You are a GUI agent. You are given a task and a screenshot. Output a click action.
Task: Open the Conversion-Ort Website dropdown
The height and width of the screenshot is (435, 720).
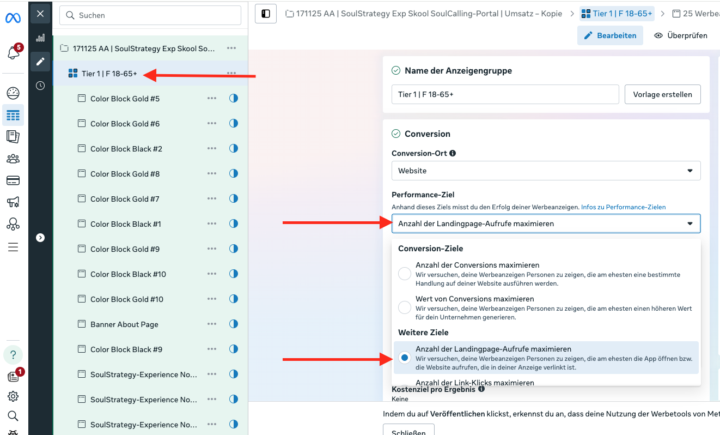[x=546, y=172]
